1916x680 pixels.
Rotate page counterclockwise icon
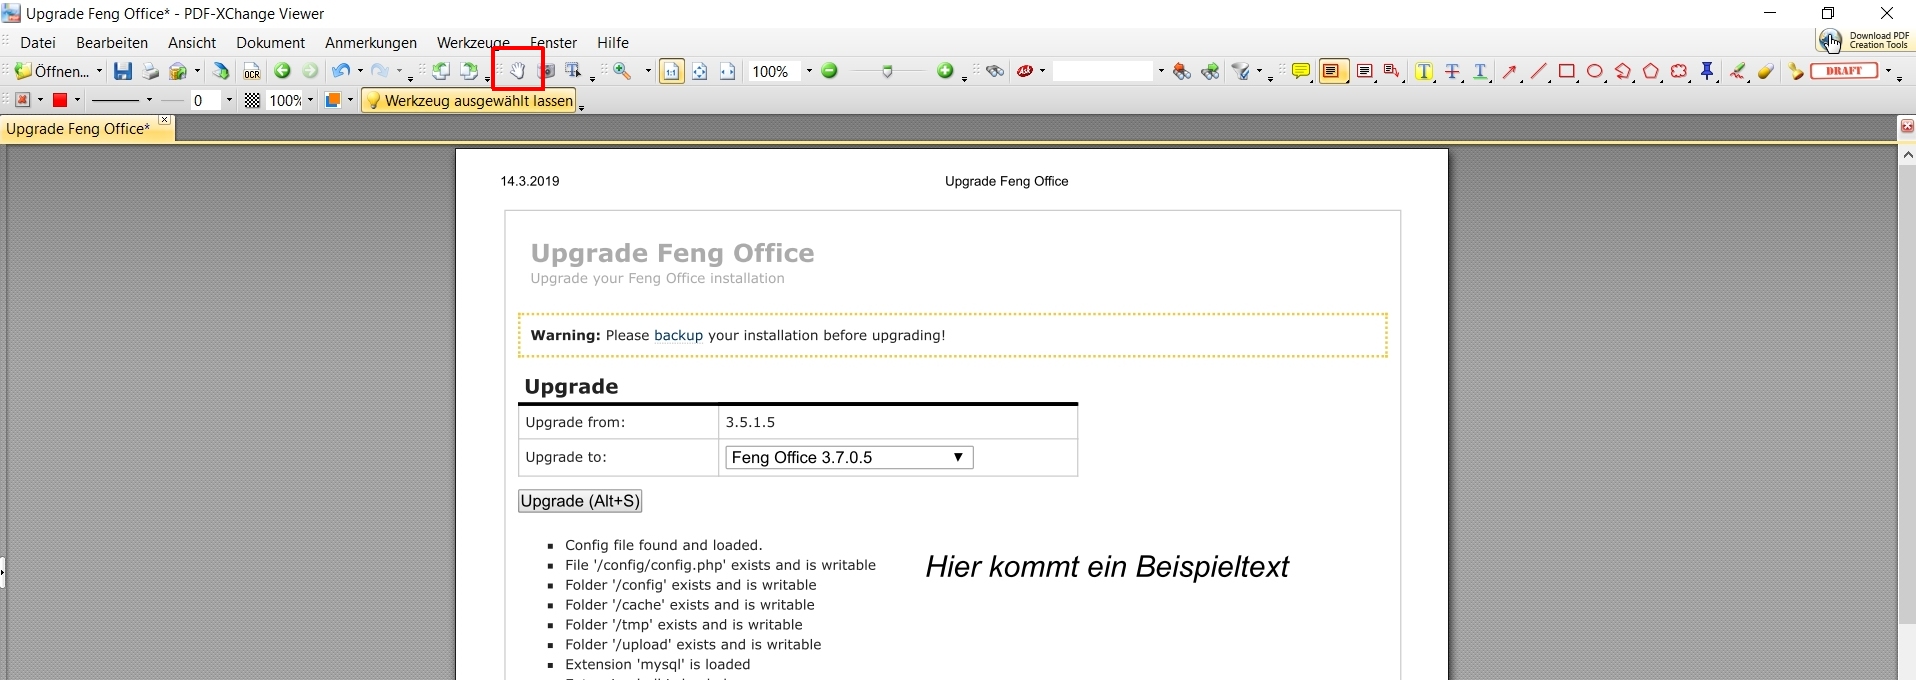(441, 71)
